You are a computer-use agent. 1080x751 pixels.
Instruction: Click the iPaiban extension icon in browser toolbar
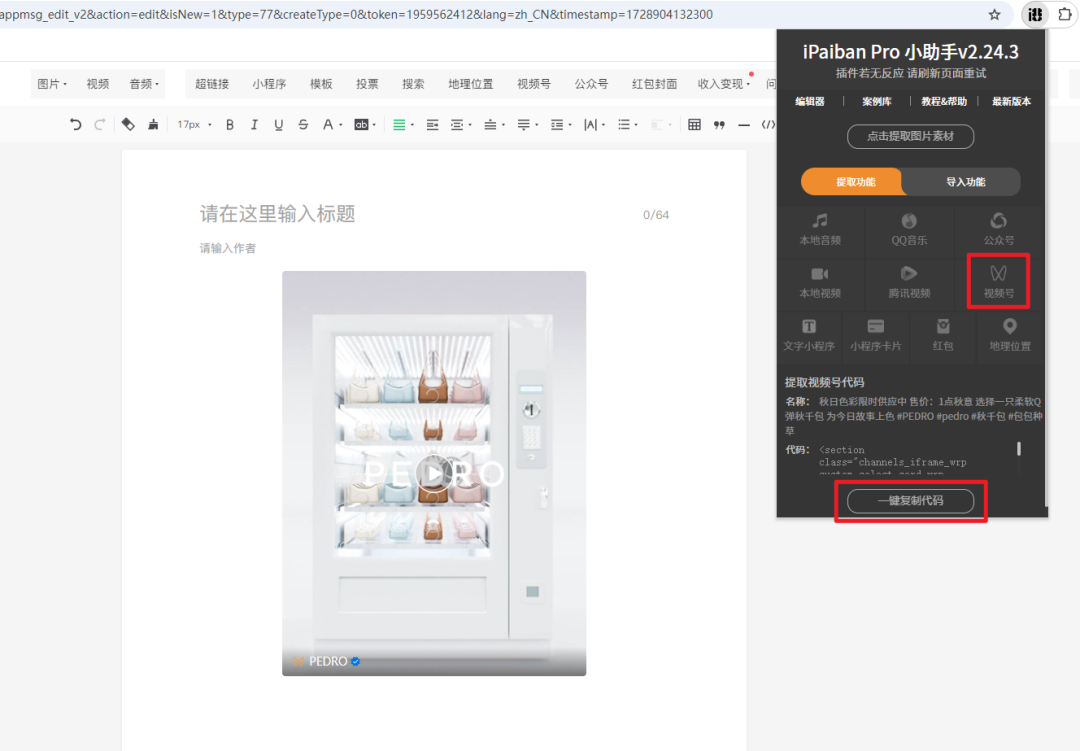click(1035, 14)
